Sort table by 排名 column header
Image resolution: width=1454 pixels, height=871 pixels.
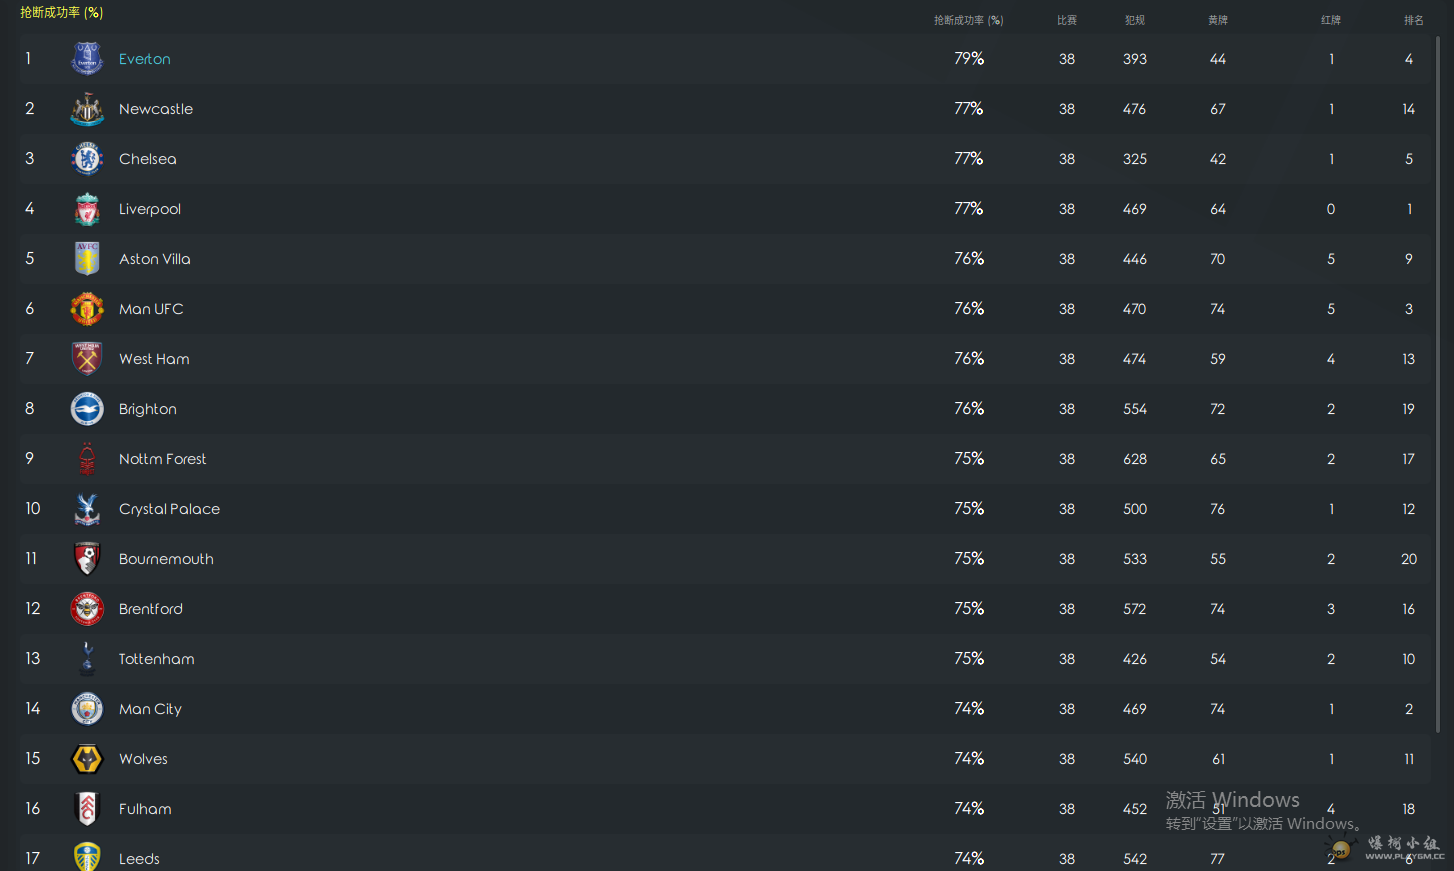pyautogui.click(x=1413, y=20)
